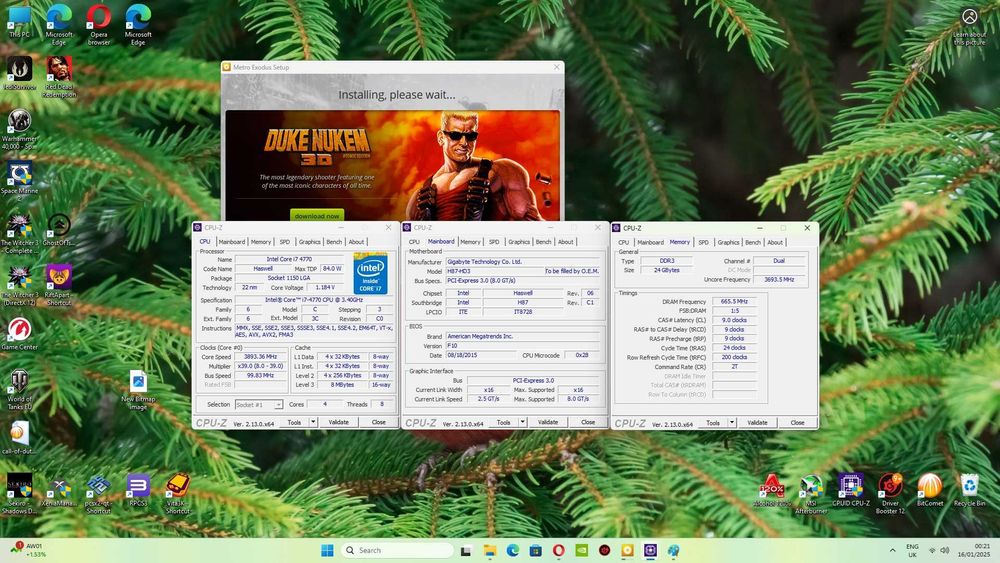Click Validate in the Mainboard CPU-Z window
This screenshot has width=1000, height=563.
548,422
